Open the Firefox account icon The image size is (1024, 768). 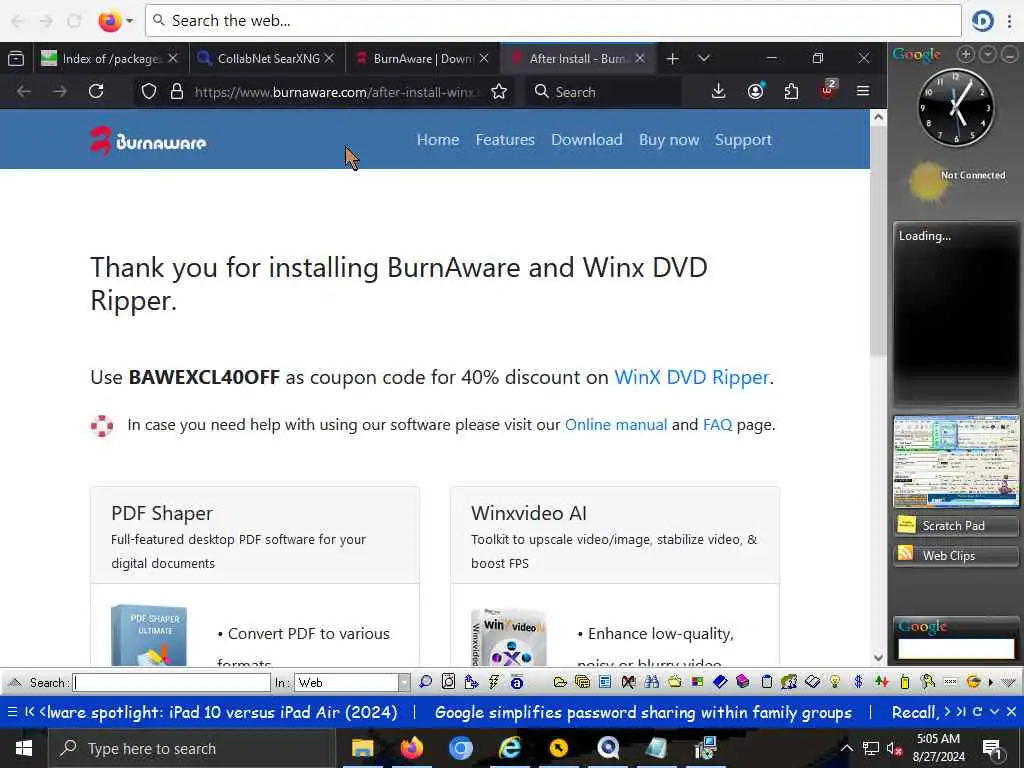point(756,91)
